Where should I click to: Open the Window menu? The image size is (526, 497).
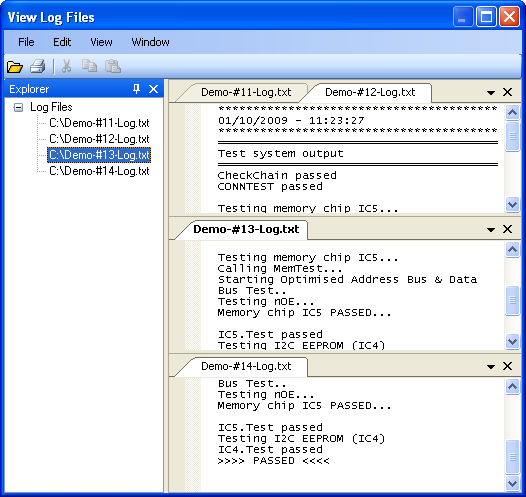pyautogui.click(x=150, y=42)
